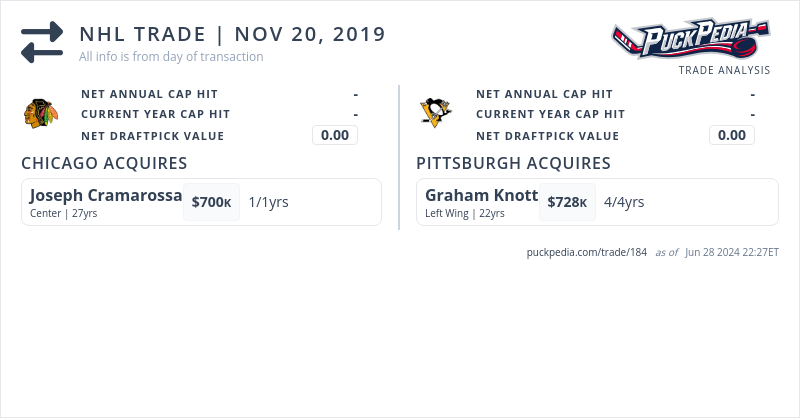
Task: Click the $700K cap hit badge
Action: tap(211, 202)
